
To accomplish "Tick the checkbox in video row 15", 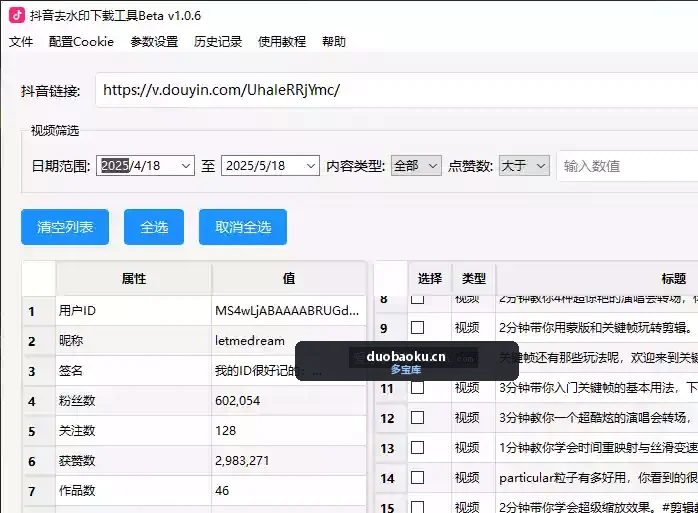I will click(x=418, y=507).
